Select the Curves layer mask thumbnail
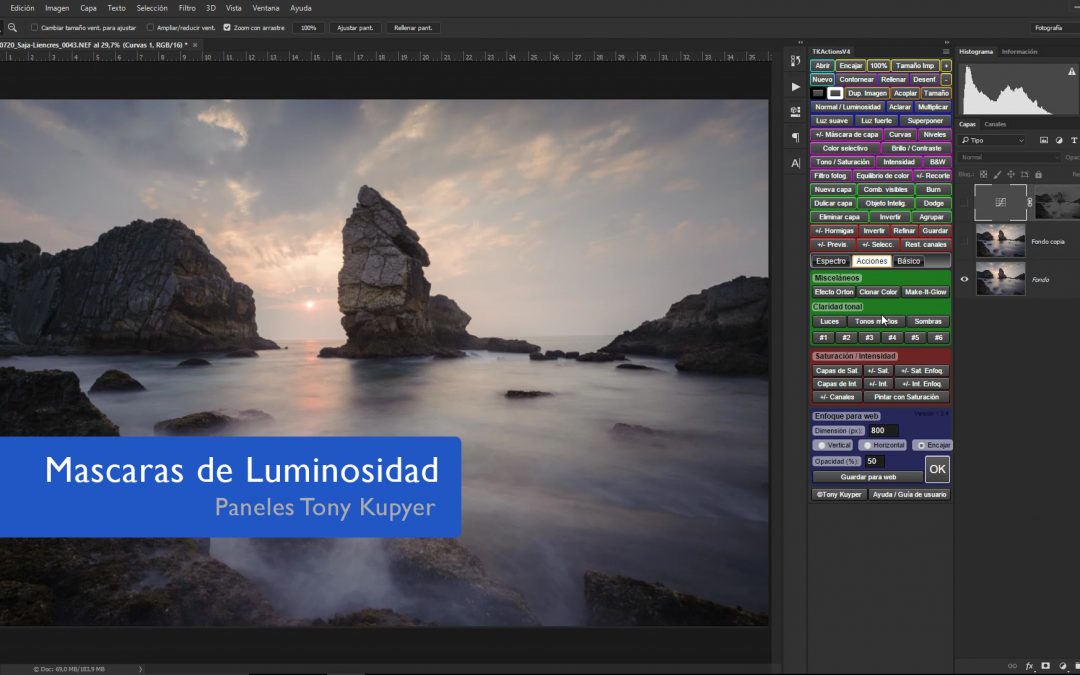Screen dimensions: 1080x675 (1057, 202)
